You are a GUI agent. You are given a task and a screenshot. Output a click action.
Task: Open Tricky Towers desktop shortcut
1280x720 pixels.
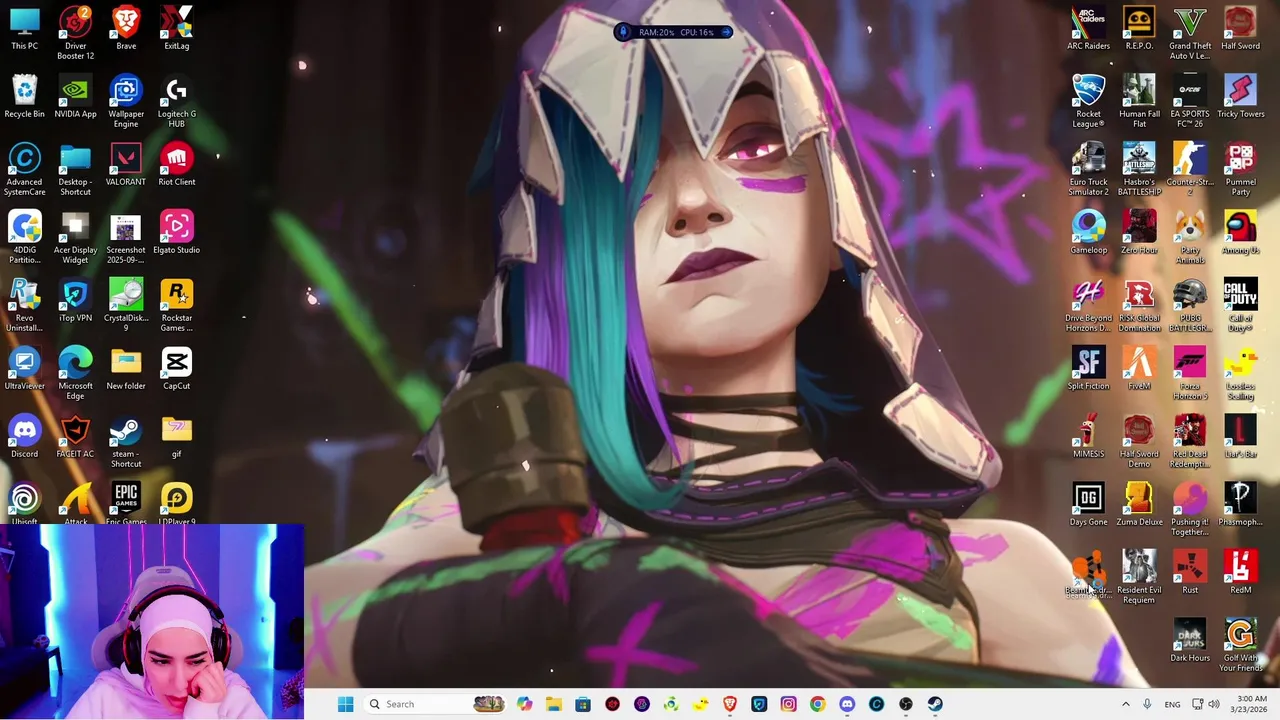(1241, 97)
